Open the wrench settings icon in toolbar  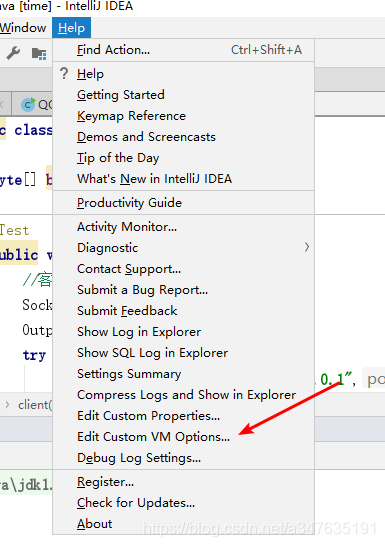point(13,53)
